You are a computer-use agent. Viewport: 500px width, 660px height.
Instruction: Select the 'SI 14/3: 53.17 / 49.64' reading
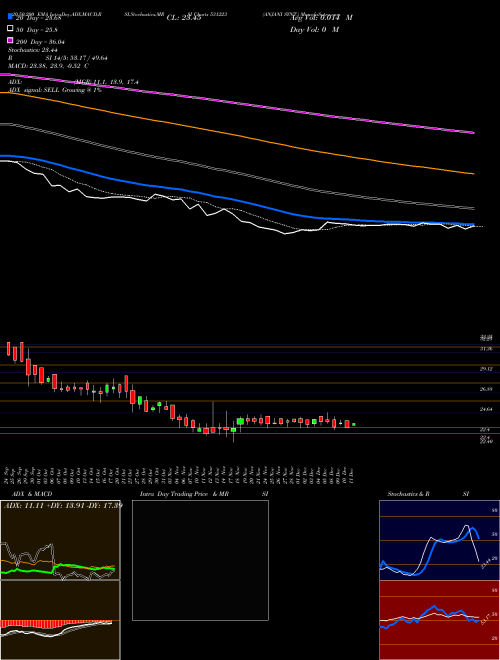tap(77, 58)
